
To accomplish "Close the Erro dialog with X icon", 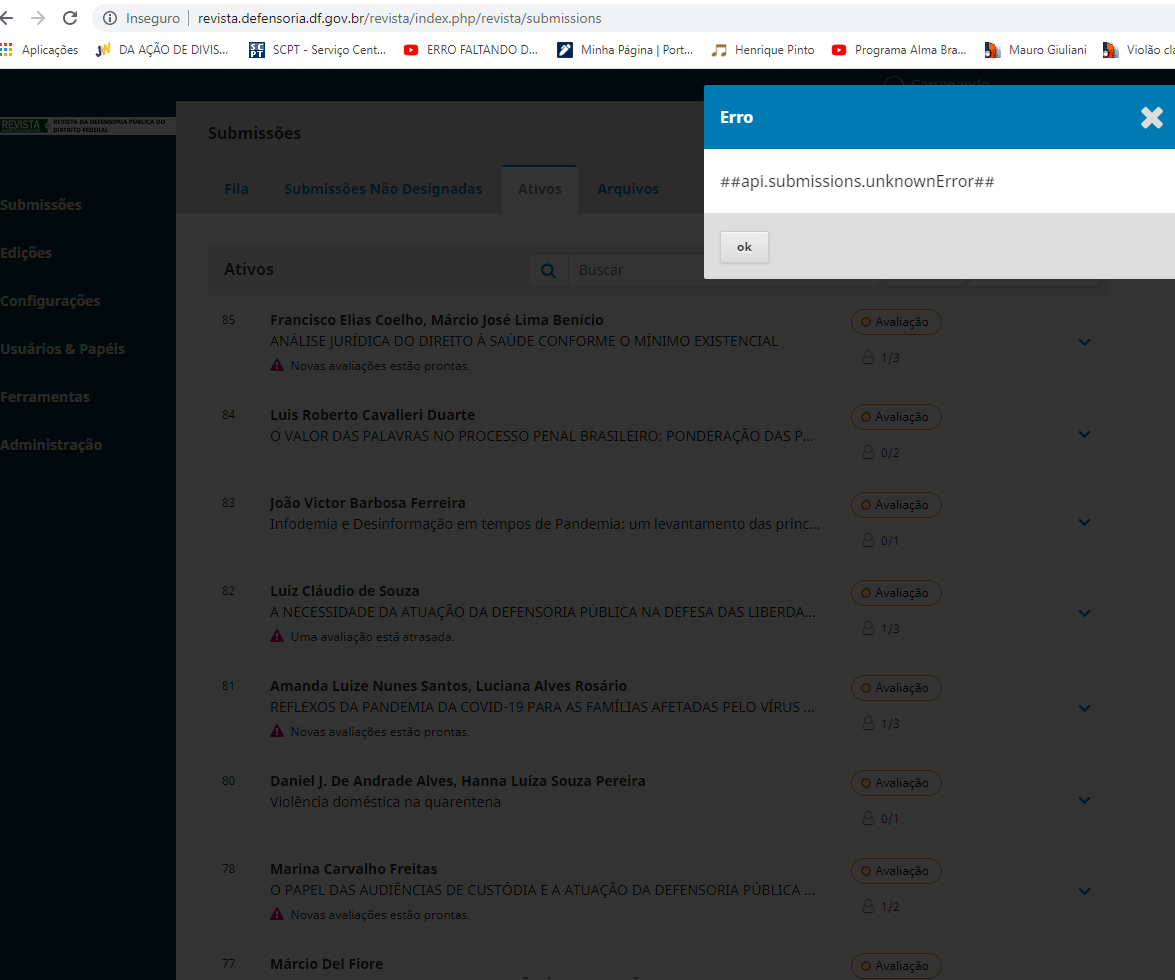I will pos(1151,117).
